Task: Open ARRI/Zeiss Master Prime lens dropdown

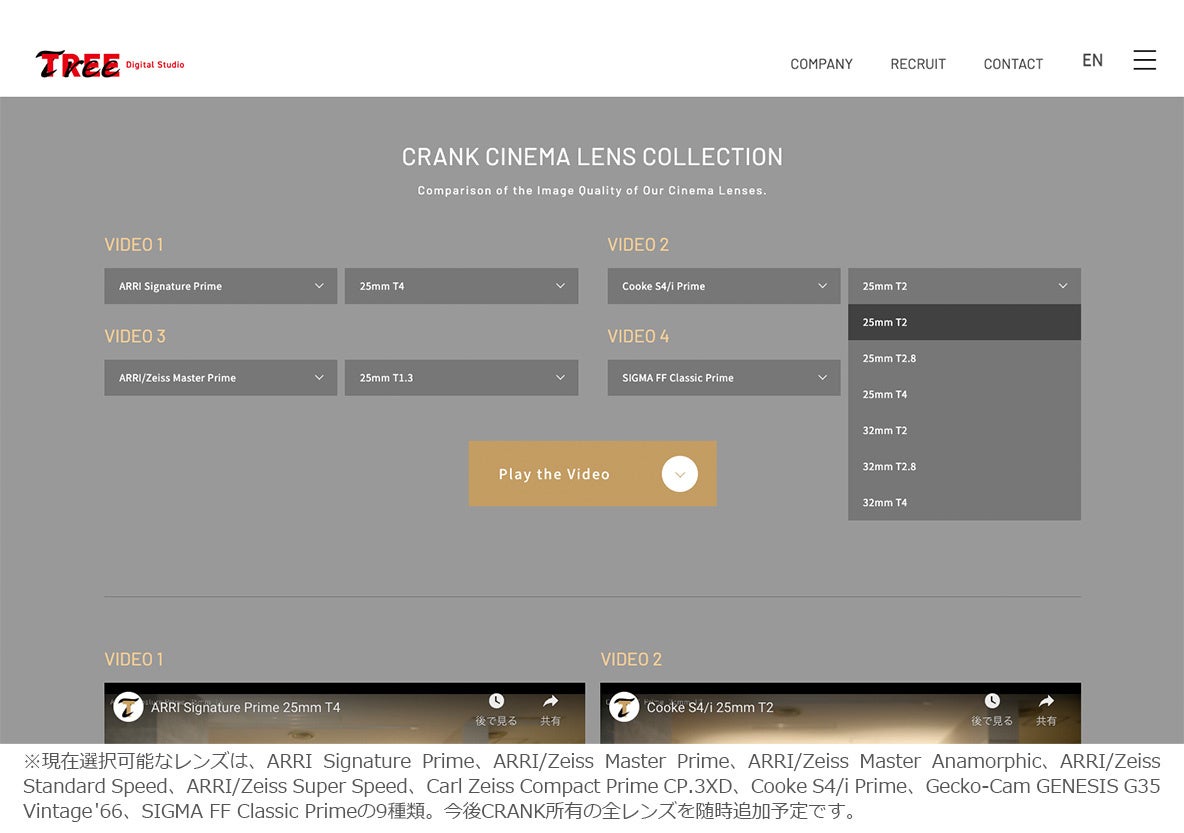Action: (220, 378)
